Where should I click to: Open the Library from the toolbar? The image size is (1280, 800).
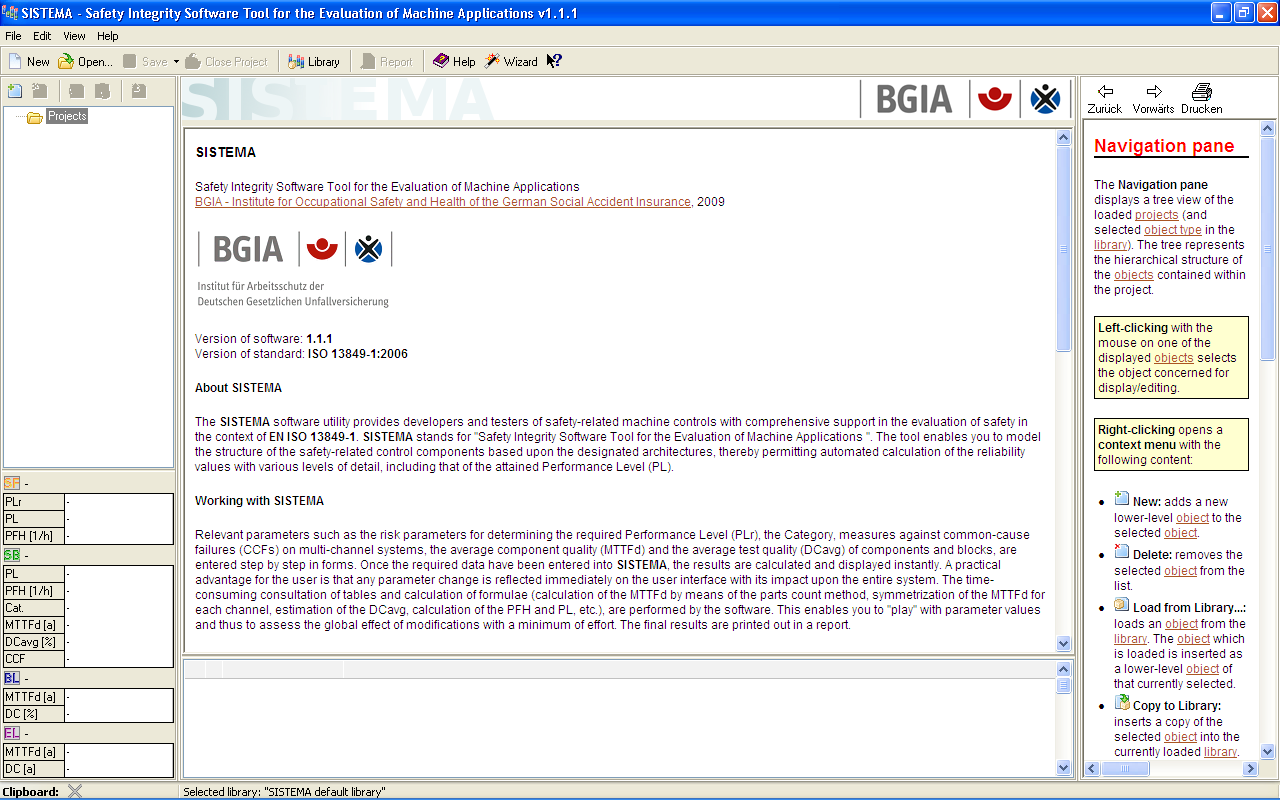[x=314, y=61]
